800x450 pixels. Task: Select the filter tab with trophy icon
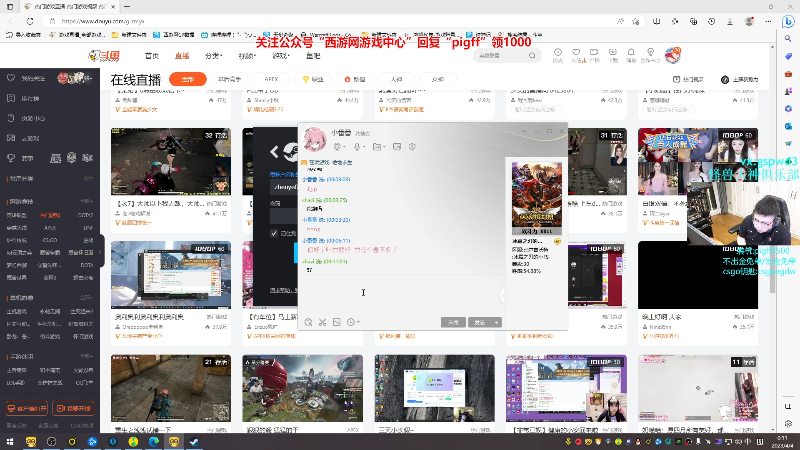coord(313,79)
